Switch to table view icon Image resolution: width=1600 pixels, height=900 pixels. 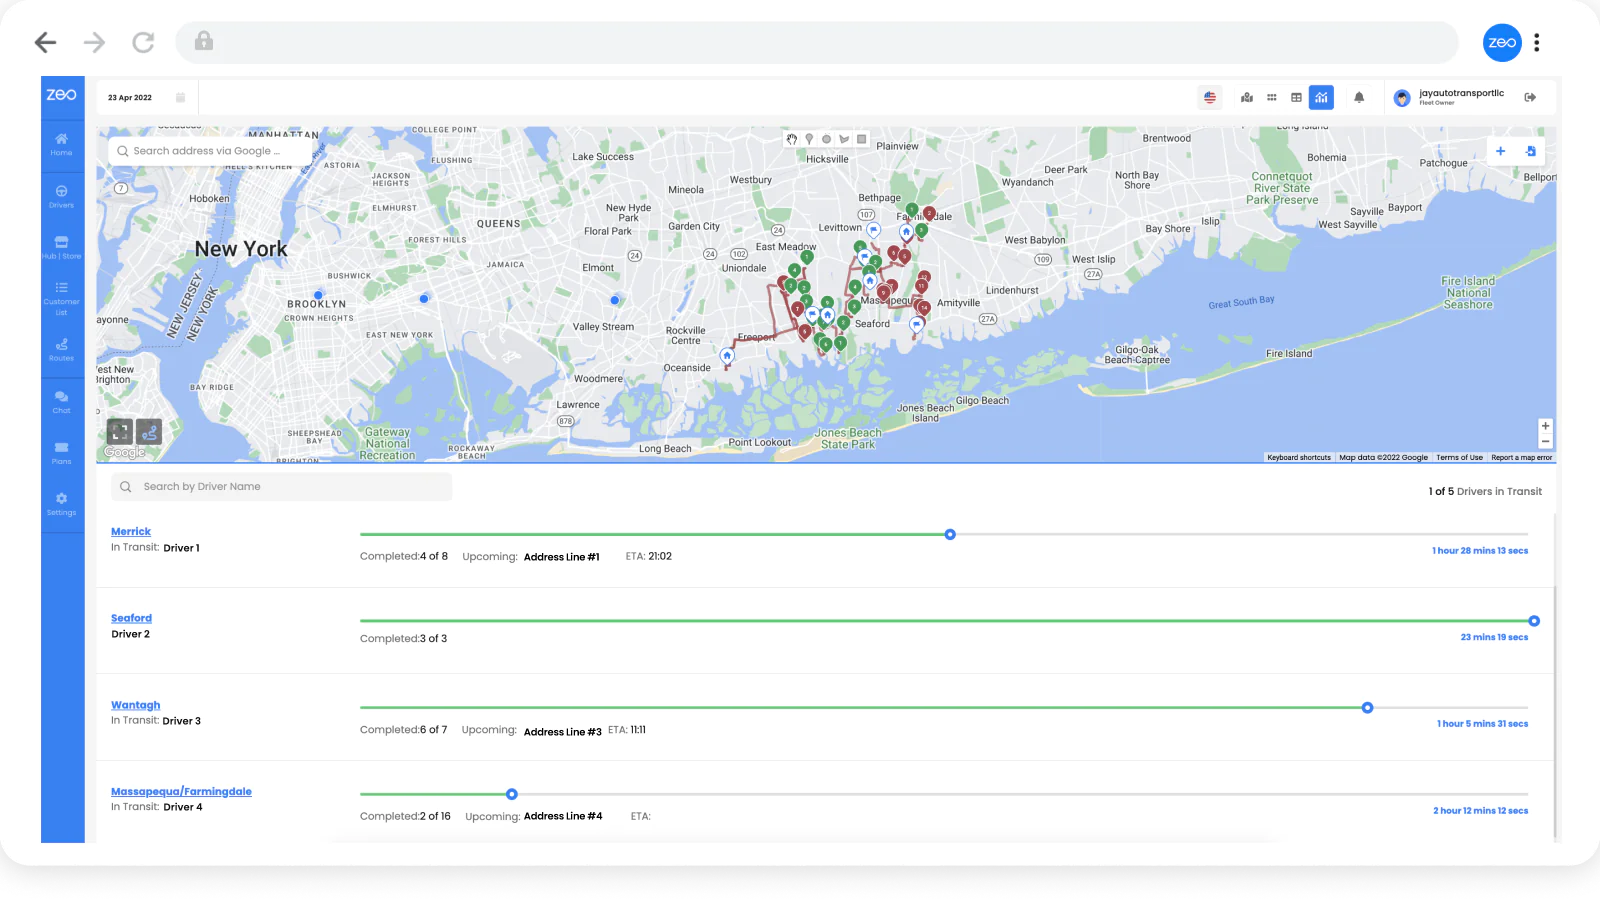click(x=1297, y=97)
